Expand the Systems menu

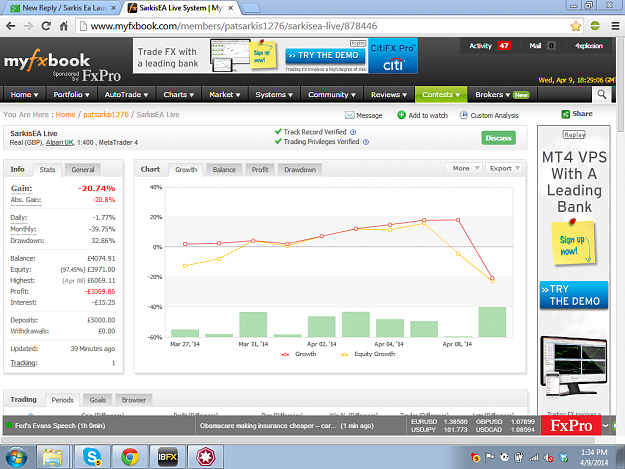coord(274,94)
